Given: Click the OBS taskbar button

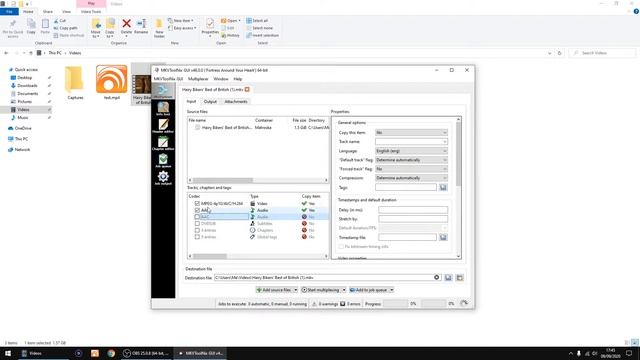Looking at the screenshot, I should 147,353.
